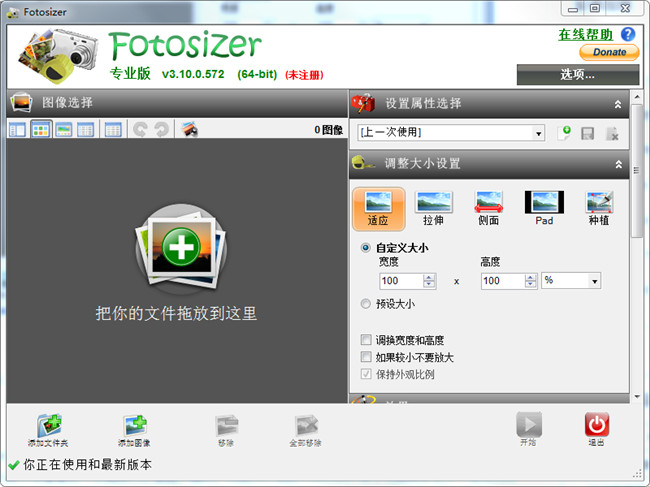The width and height of the screenshot is (650, 487).
Task: Click the Donate button
Action: click(x=609, y=52)
